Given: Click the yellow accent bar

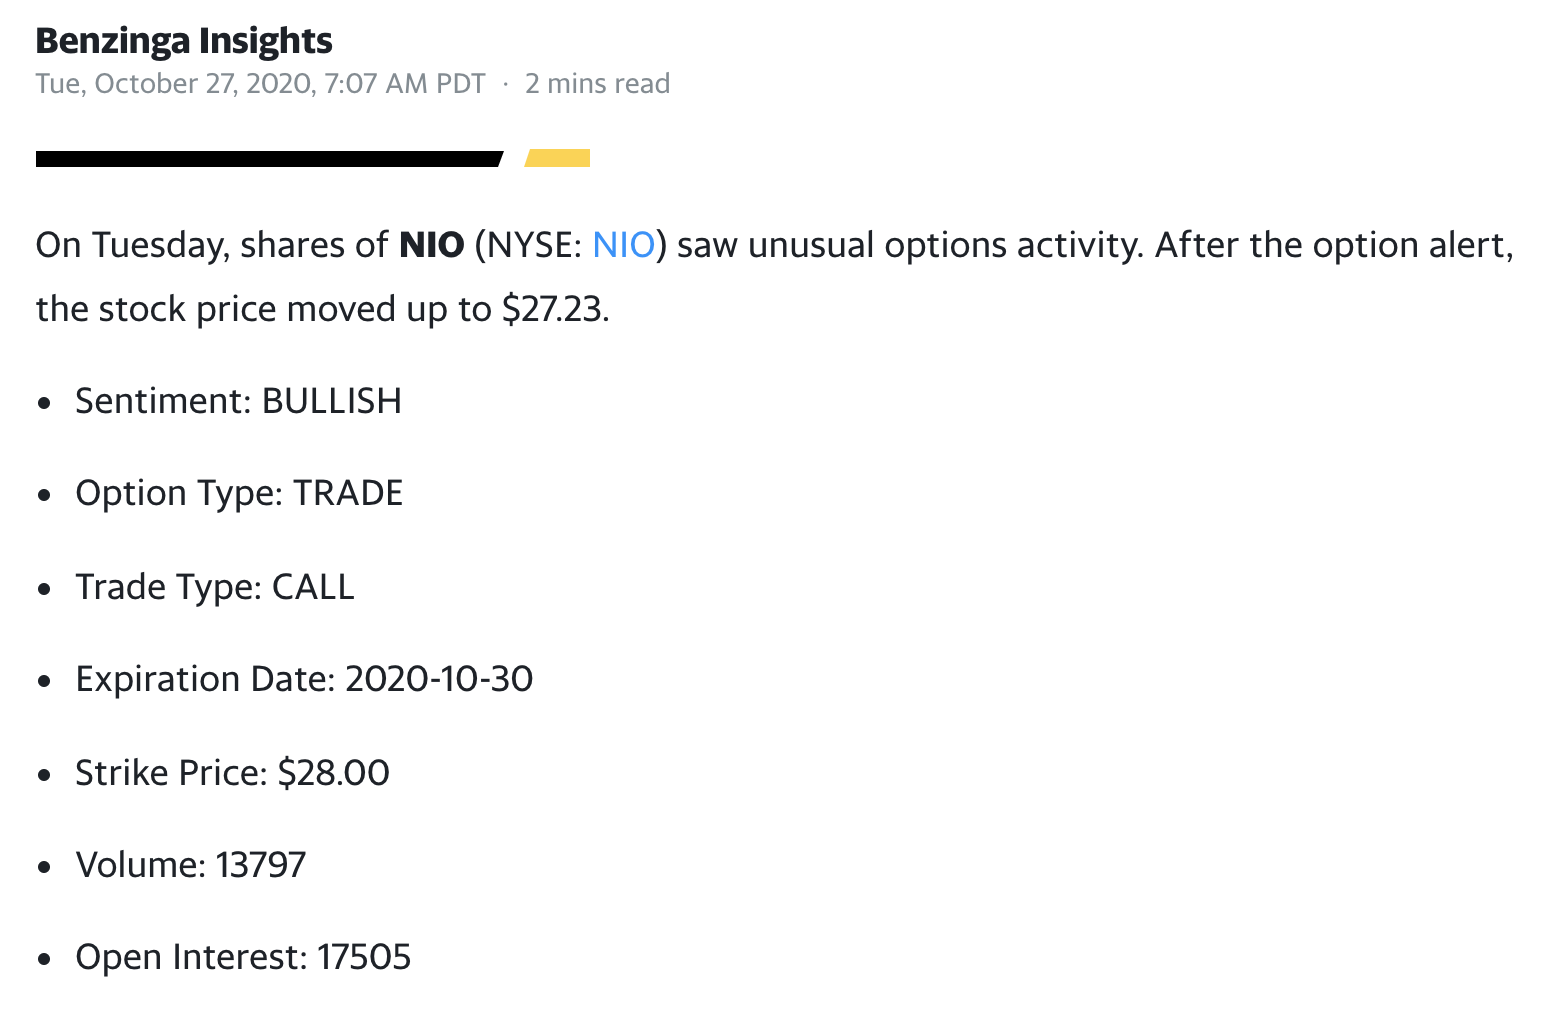Looking at the screenshot, I should 558,158.
